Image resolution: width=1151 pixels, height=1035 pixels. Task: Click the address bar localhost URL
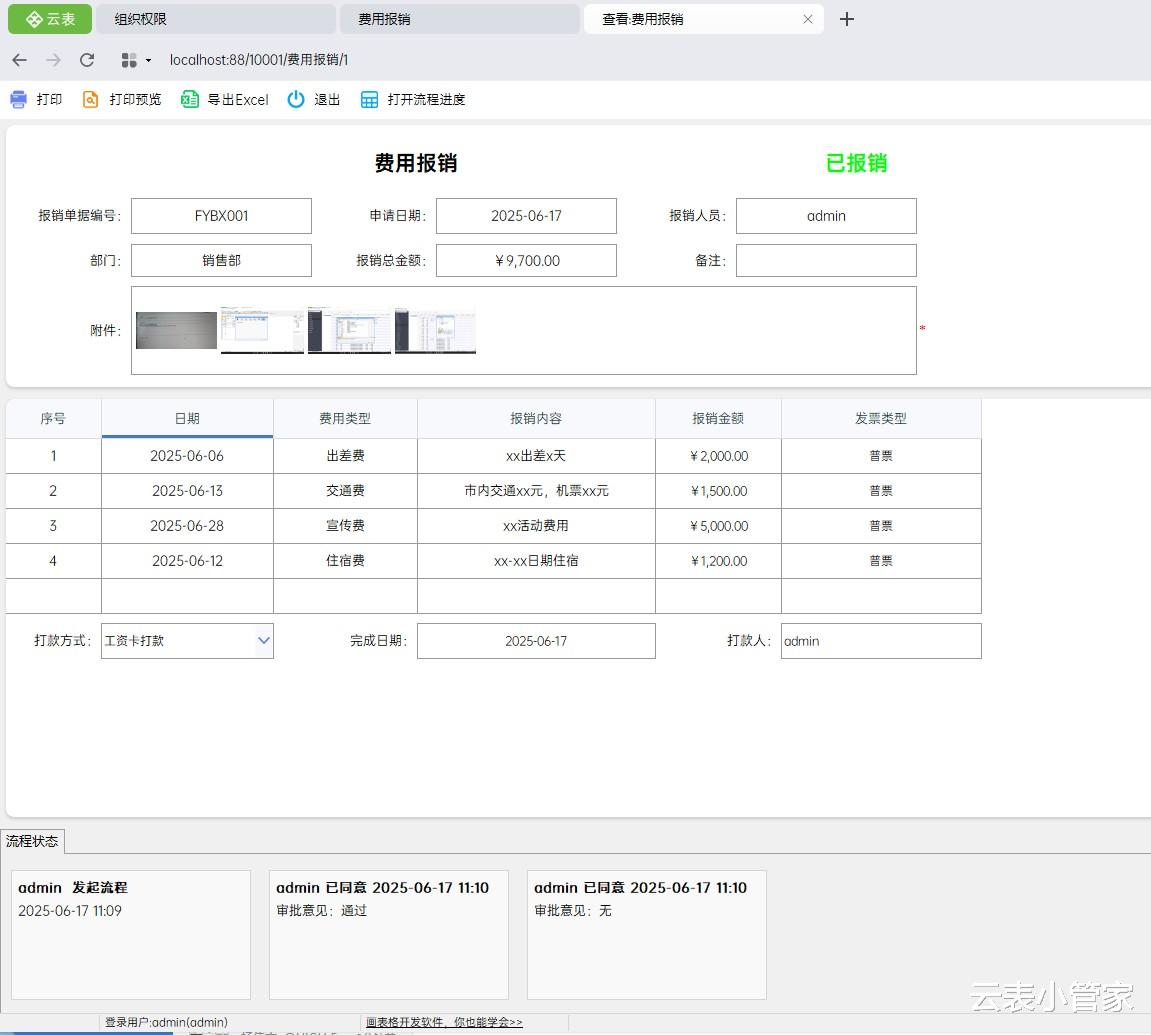tap(258, 60)
